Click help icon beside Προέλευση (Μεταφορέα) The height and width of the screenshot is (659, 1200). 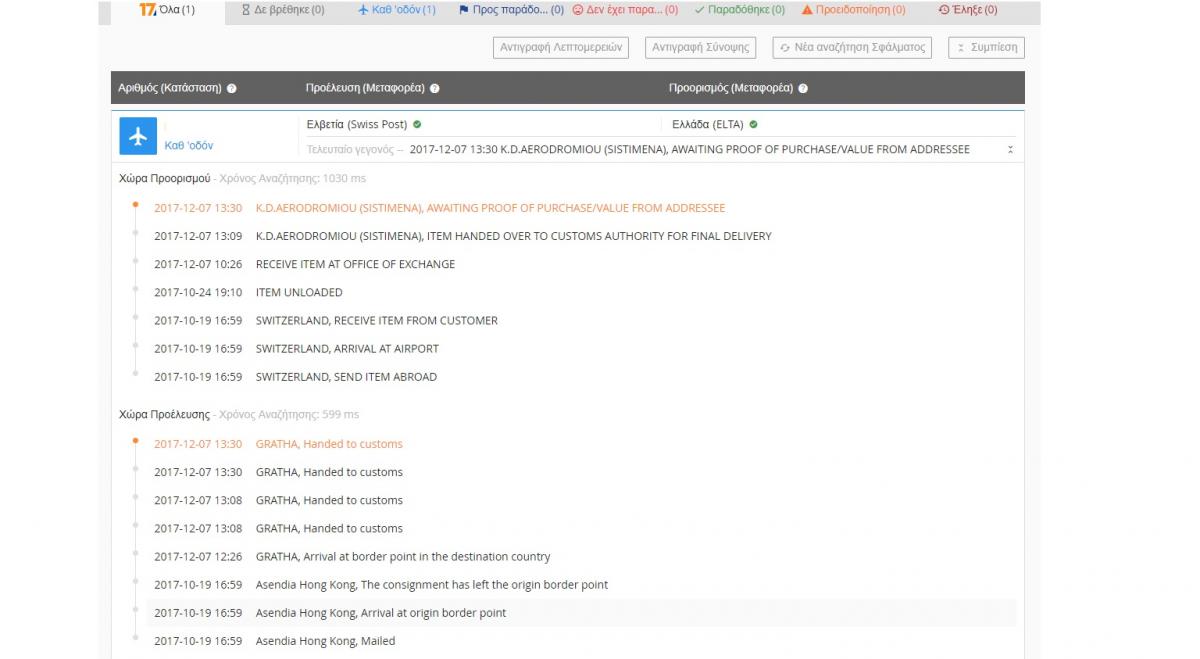[435, 88]
